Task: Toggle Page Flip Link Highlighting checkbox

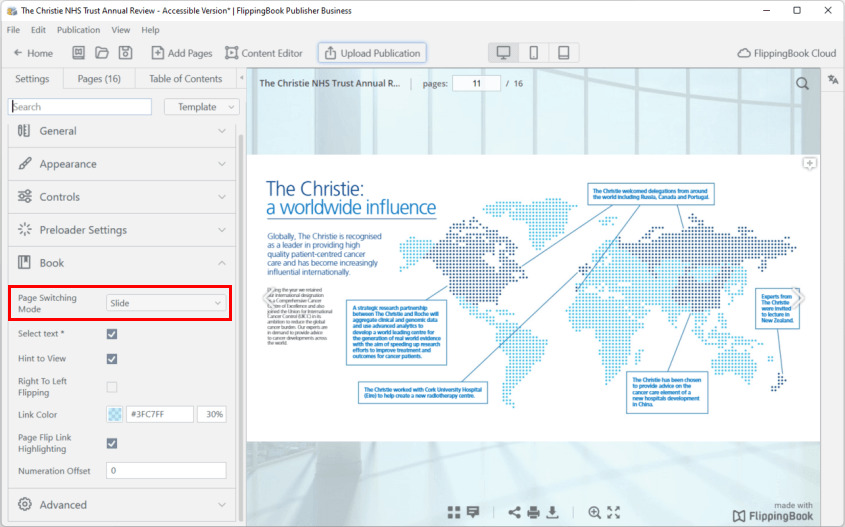Action: tap(112, 443)
